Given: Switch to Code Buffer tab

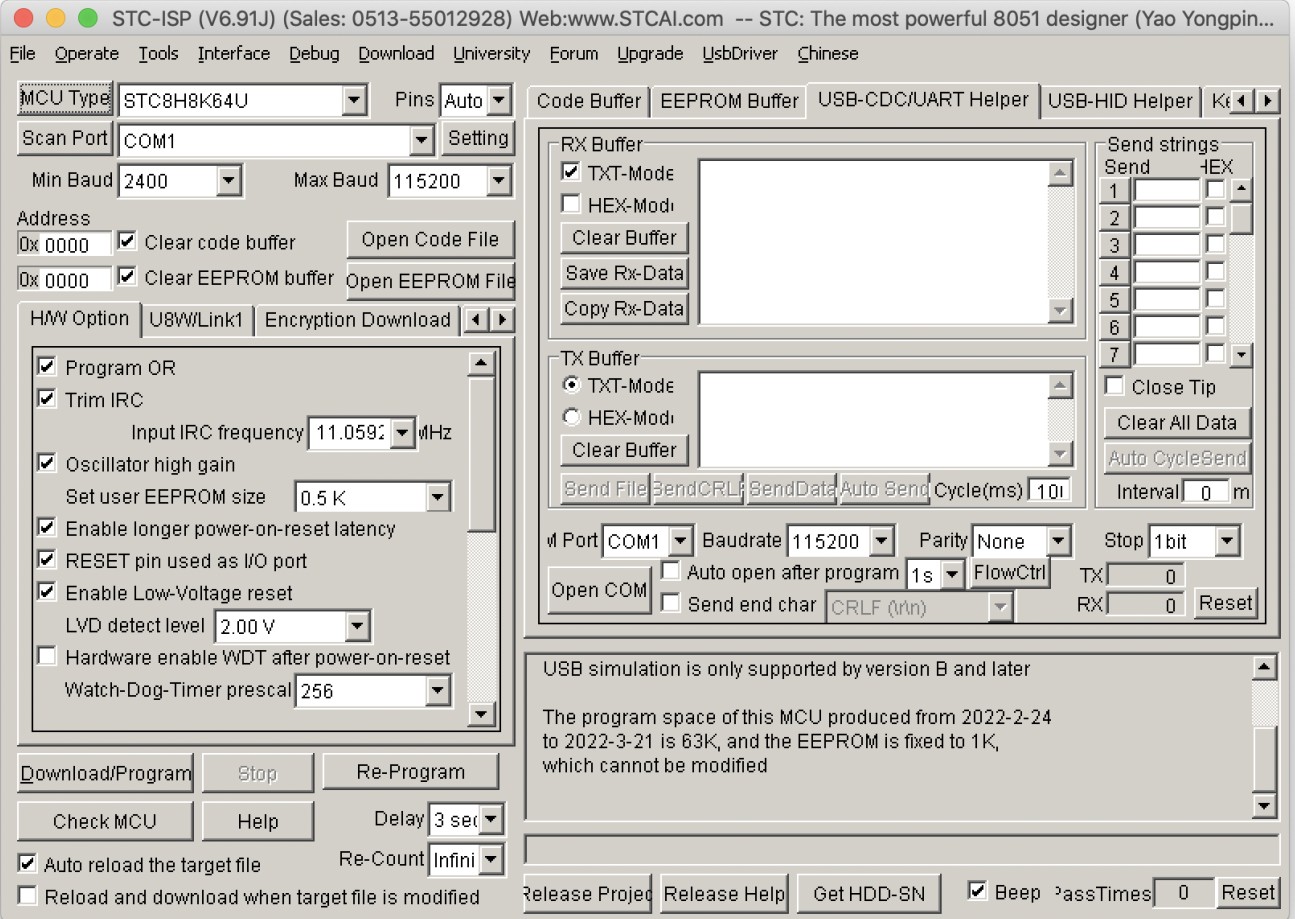Looking at the screenshot, I should pyautogui.click(x=589, y=101).
